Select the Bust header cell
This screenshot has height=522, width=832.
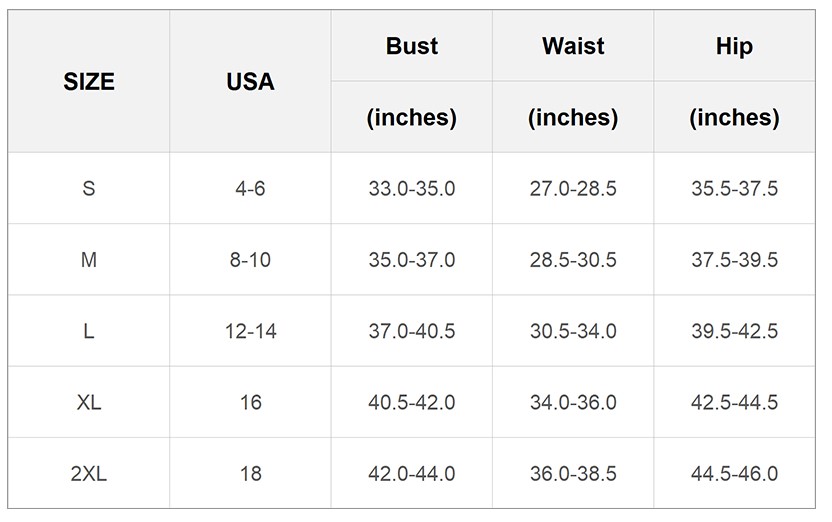point(412,46)
